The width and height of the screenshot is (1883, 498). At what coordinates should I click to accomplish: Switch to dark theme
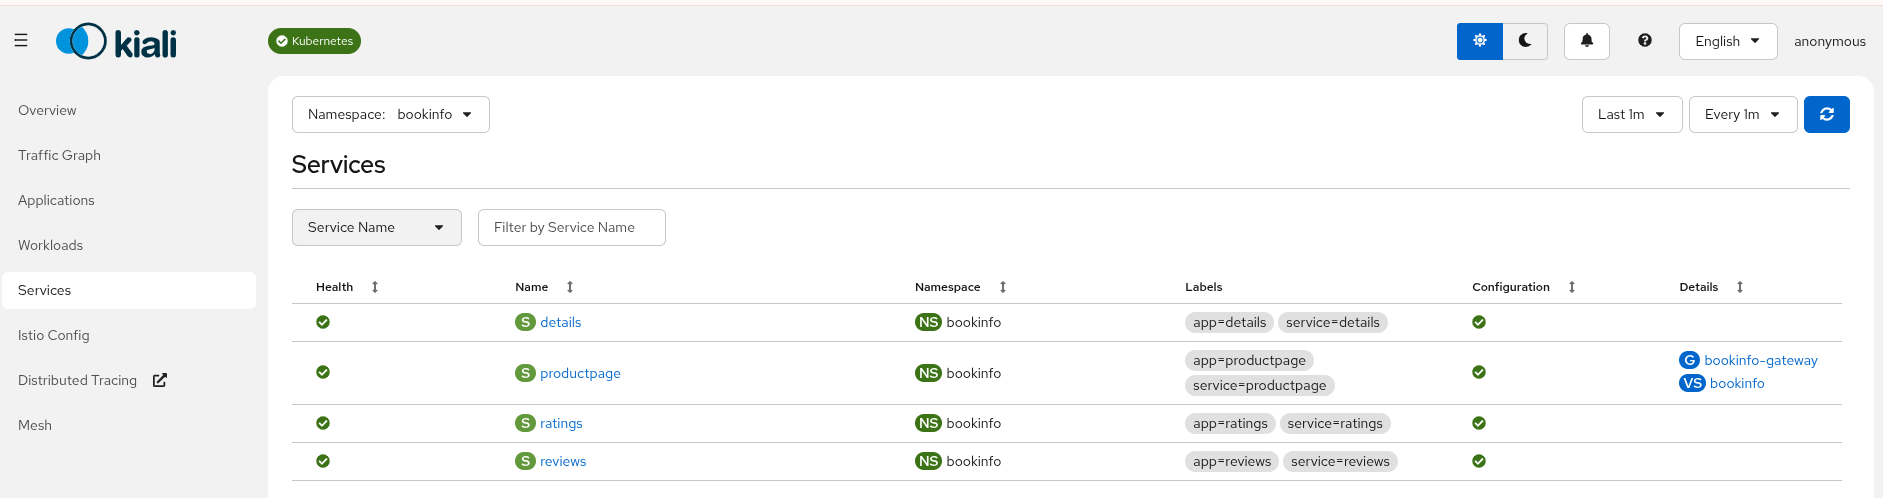(x=1525, y=41)
